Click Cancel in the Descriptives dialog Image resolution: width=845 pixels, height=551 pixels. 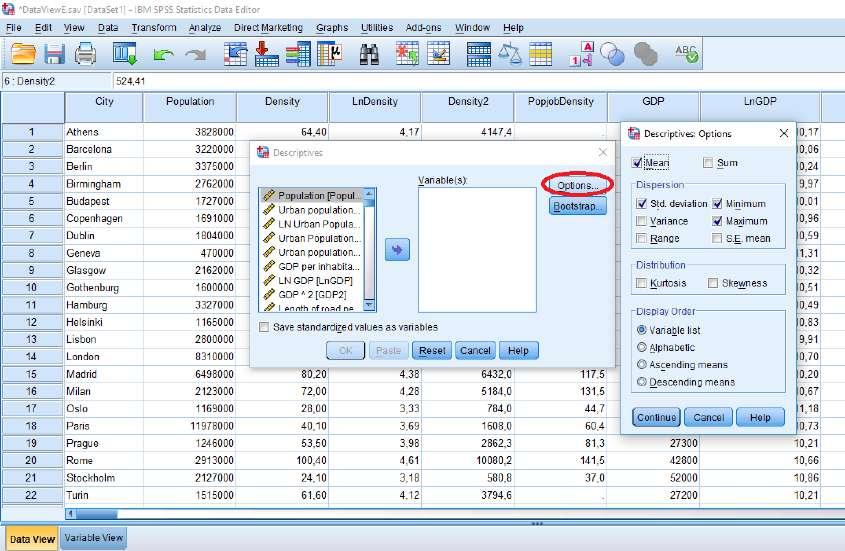coord(475,350)
